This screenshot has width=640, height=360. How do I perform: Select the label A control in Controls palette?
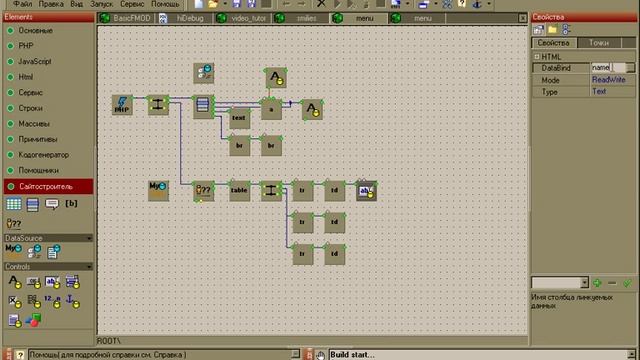(x=15, y=282)
